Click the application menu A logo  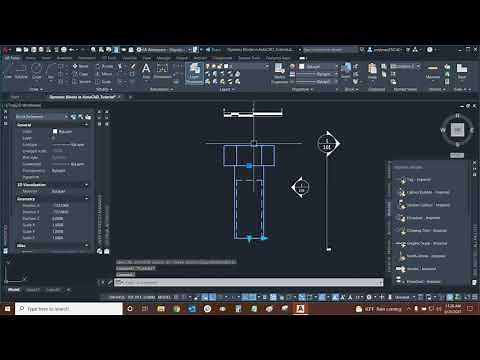click(5, 50)
